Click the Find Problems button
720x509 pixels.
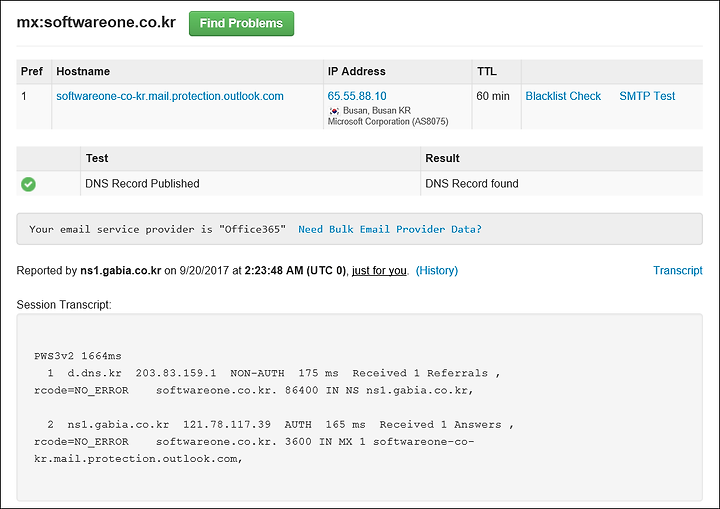[x=241, y=23]
